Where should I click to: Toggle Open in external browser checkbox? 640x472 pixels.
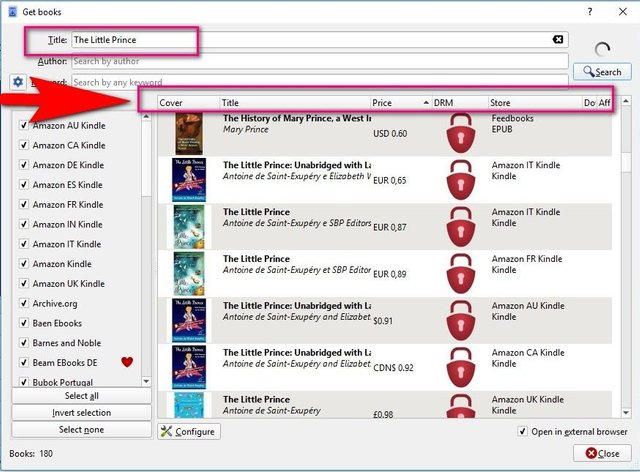[522, 431]
